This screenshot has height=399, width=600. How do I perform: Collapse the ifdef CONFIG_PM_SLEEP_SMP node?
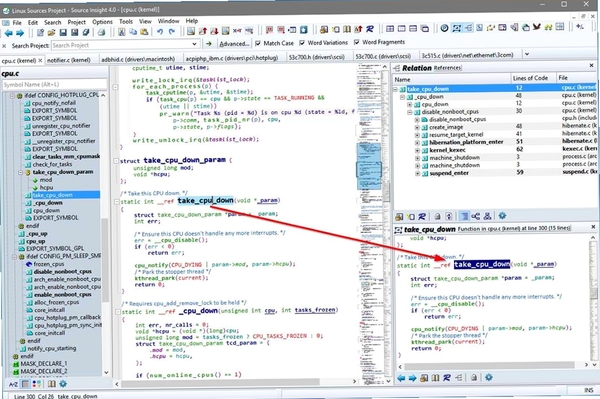click(14, 256)
